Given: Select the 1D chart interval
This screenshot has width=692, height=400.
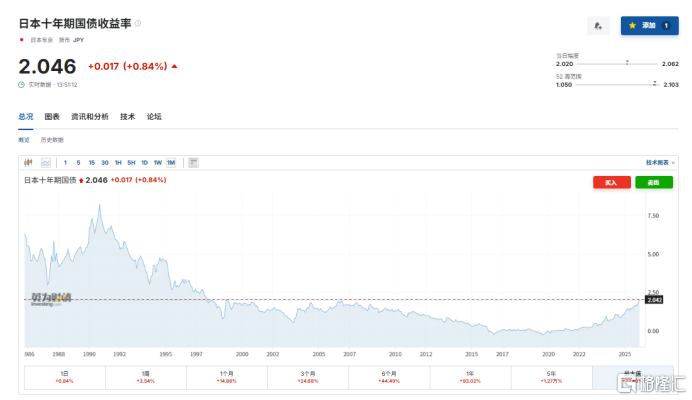Looking at the screenshot, I should [x=144, y=162].
